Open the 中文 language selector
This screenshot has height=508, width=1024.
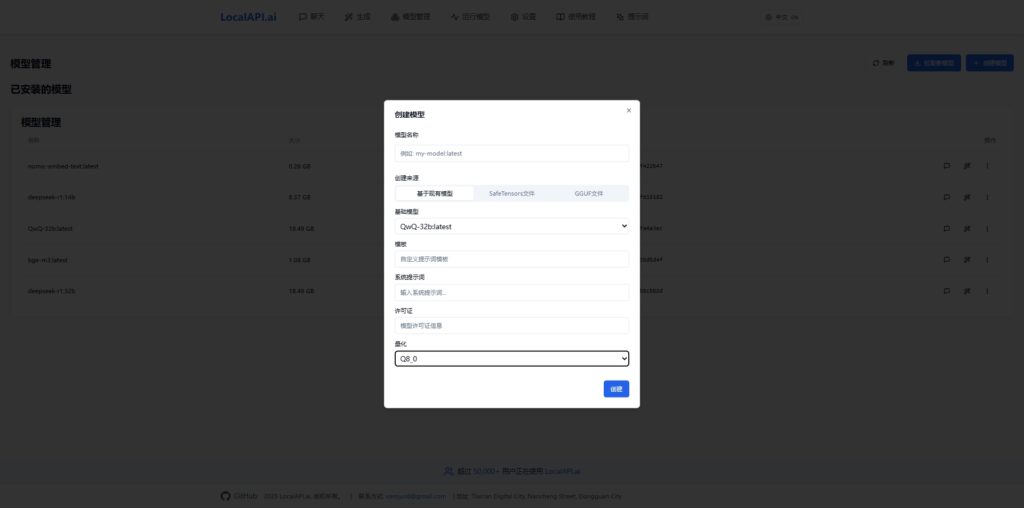coord(780,17)
